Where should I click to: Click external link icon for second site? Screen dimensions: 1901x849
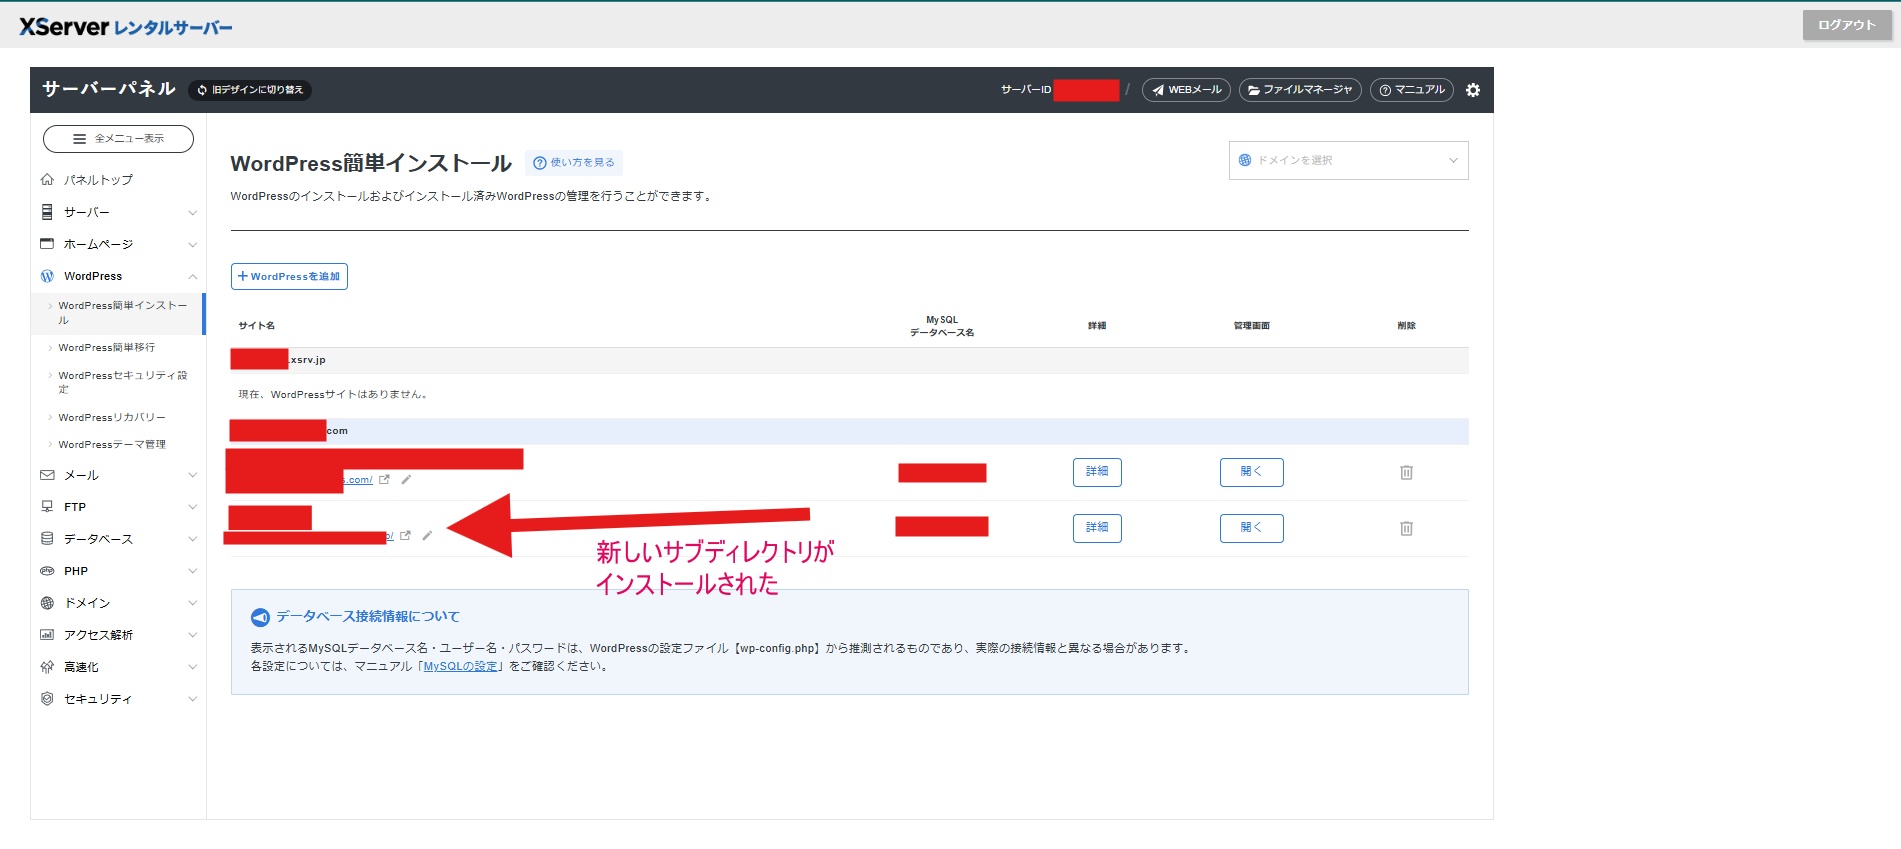[x=405, y=536]
